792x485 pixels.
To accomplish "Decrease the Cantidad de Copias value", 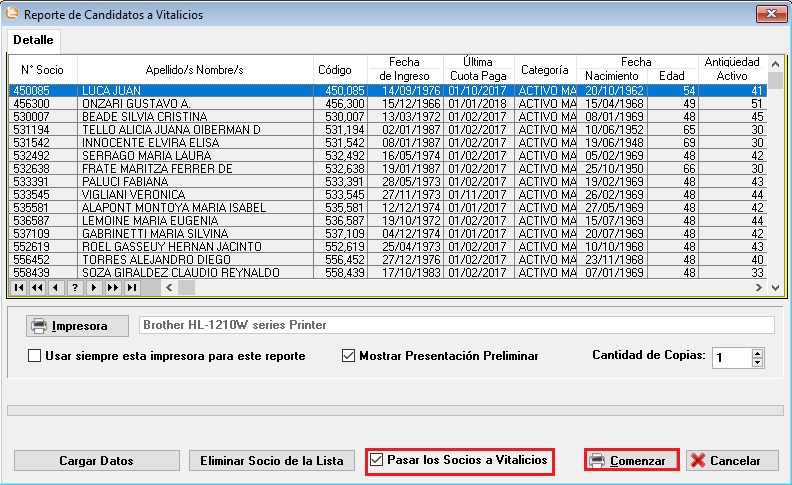I will click(757, 362).
